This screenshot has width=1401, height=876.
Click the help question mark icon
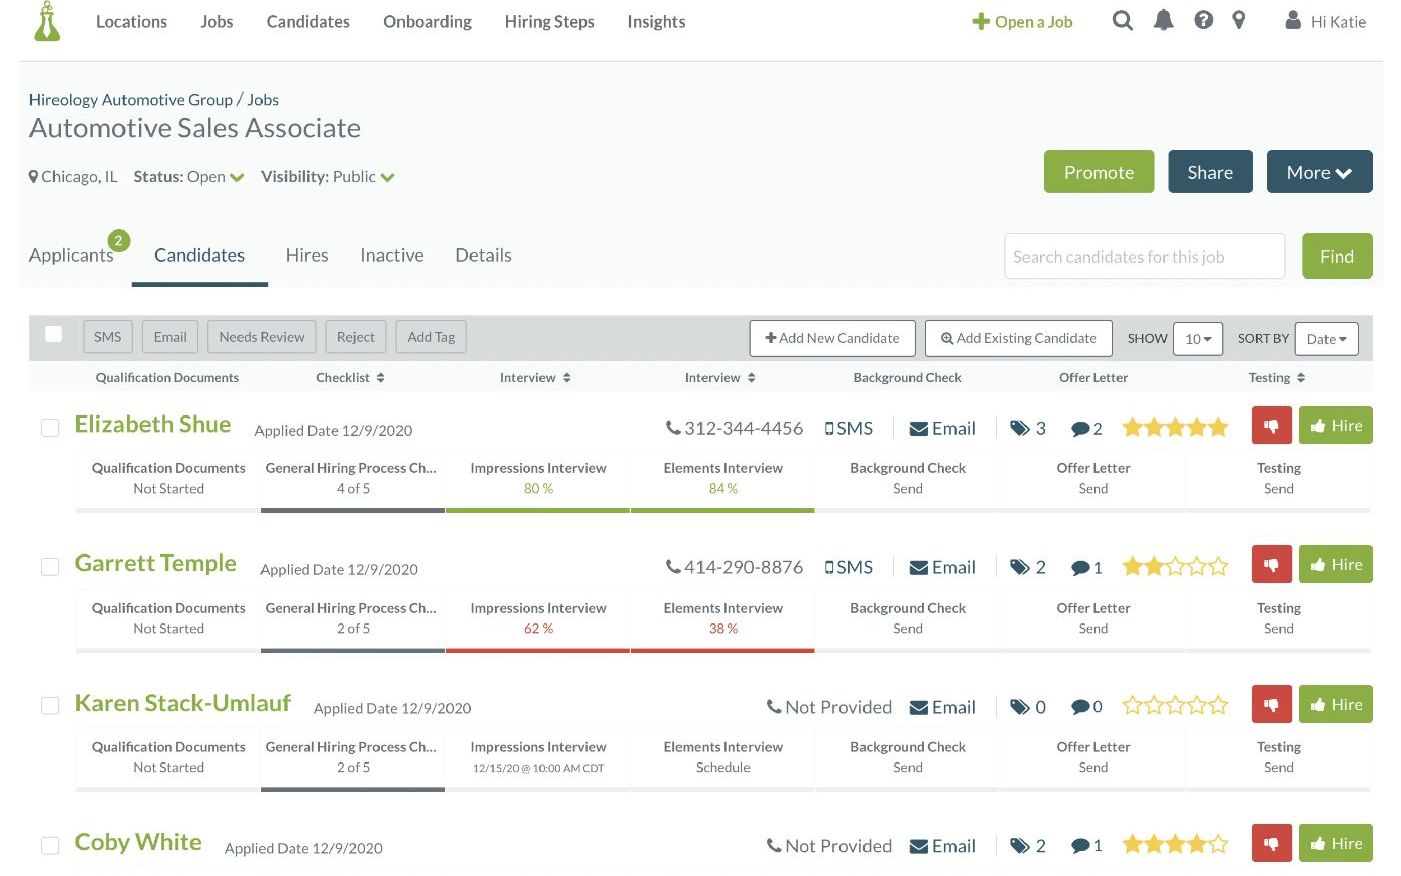[1203, 21]
